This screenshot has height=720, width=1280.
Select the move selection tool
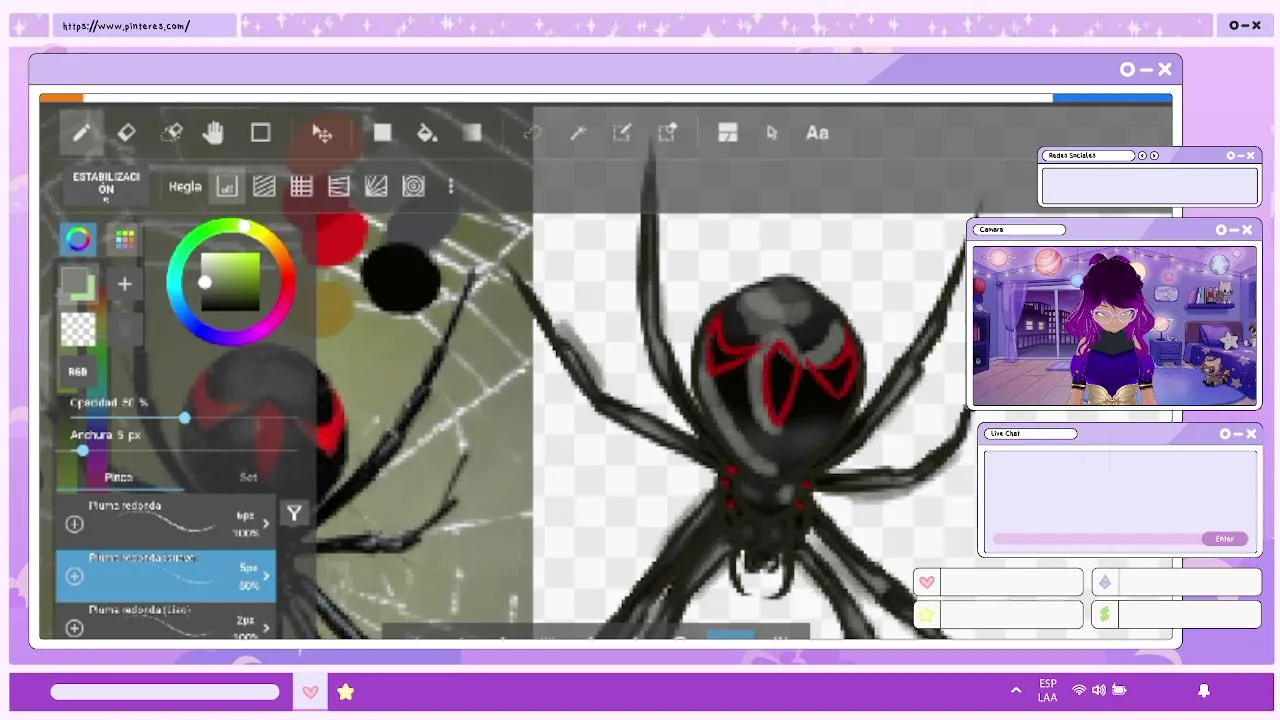pos(322,133)
